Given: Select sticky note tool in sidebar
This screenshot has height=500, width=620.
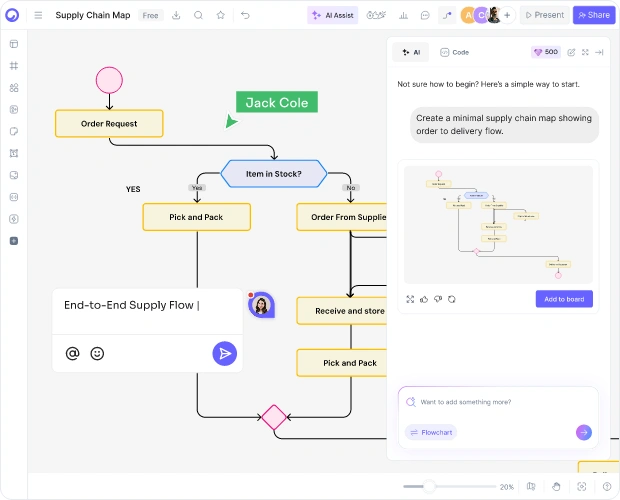Looking at the screenshot, I should pyautogui.click(x=14, y=131).
